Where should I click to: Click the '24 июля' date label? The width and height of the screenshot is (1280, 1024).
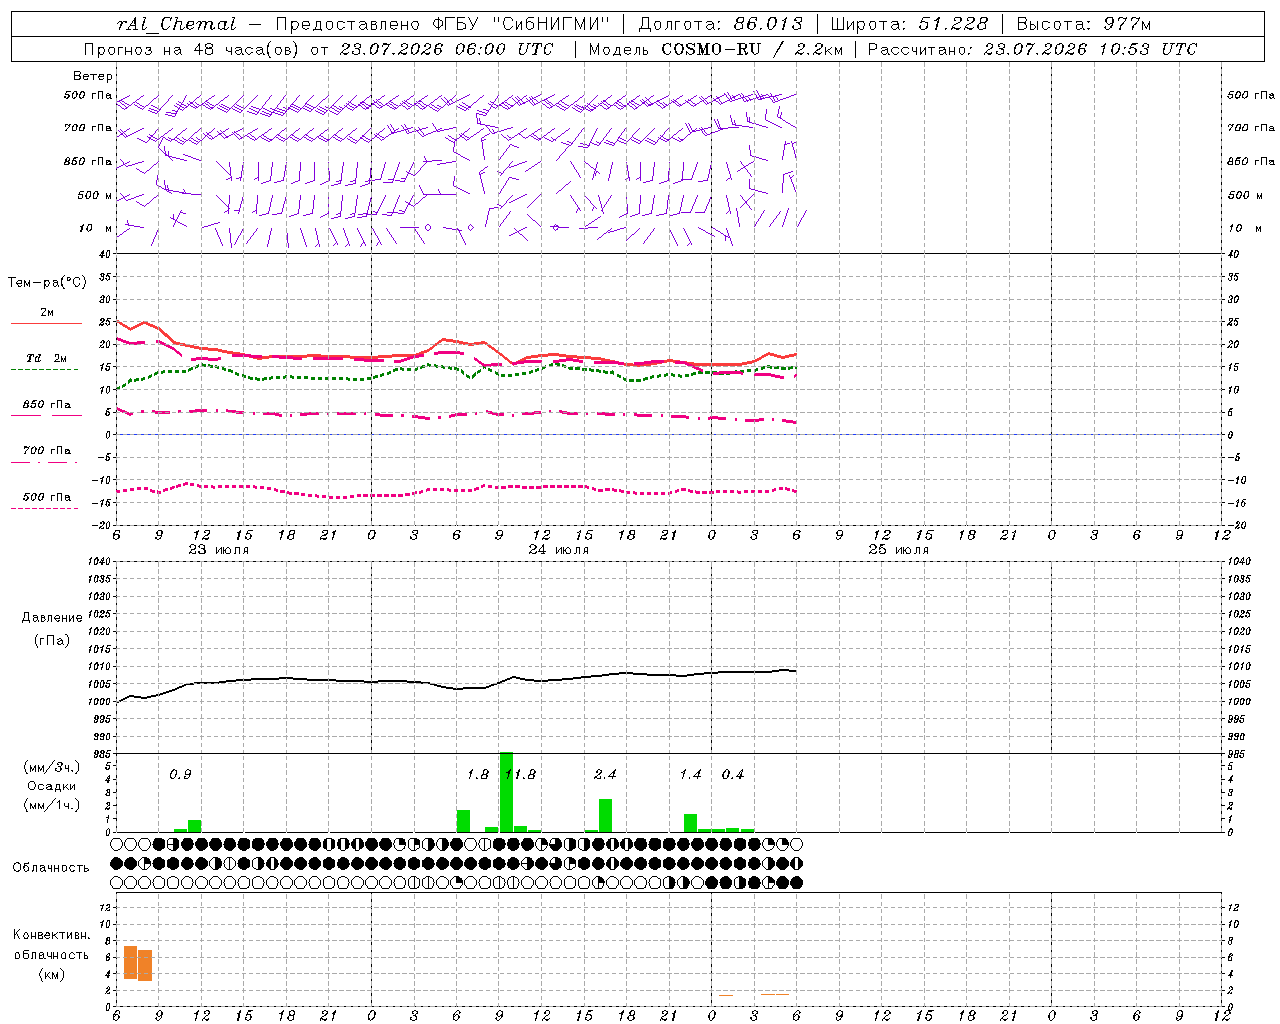tap(558, 549)
